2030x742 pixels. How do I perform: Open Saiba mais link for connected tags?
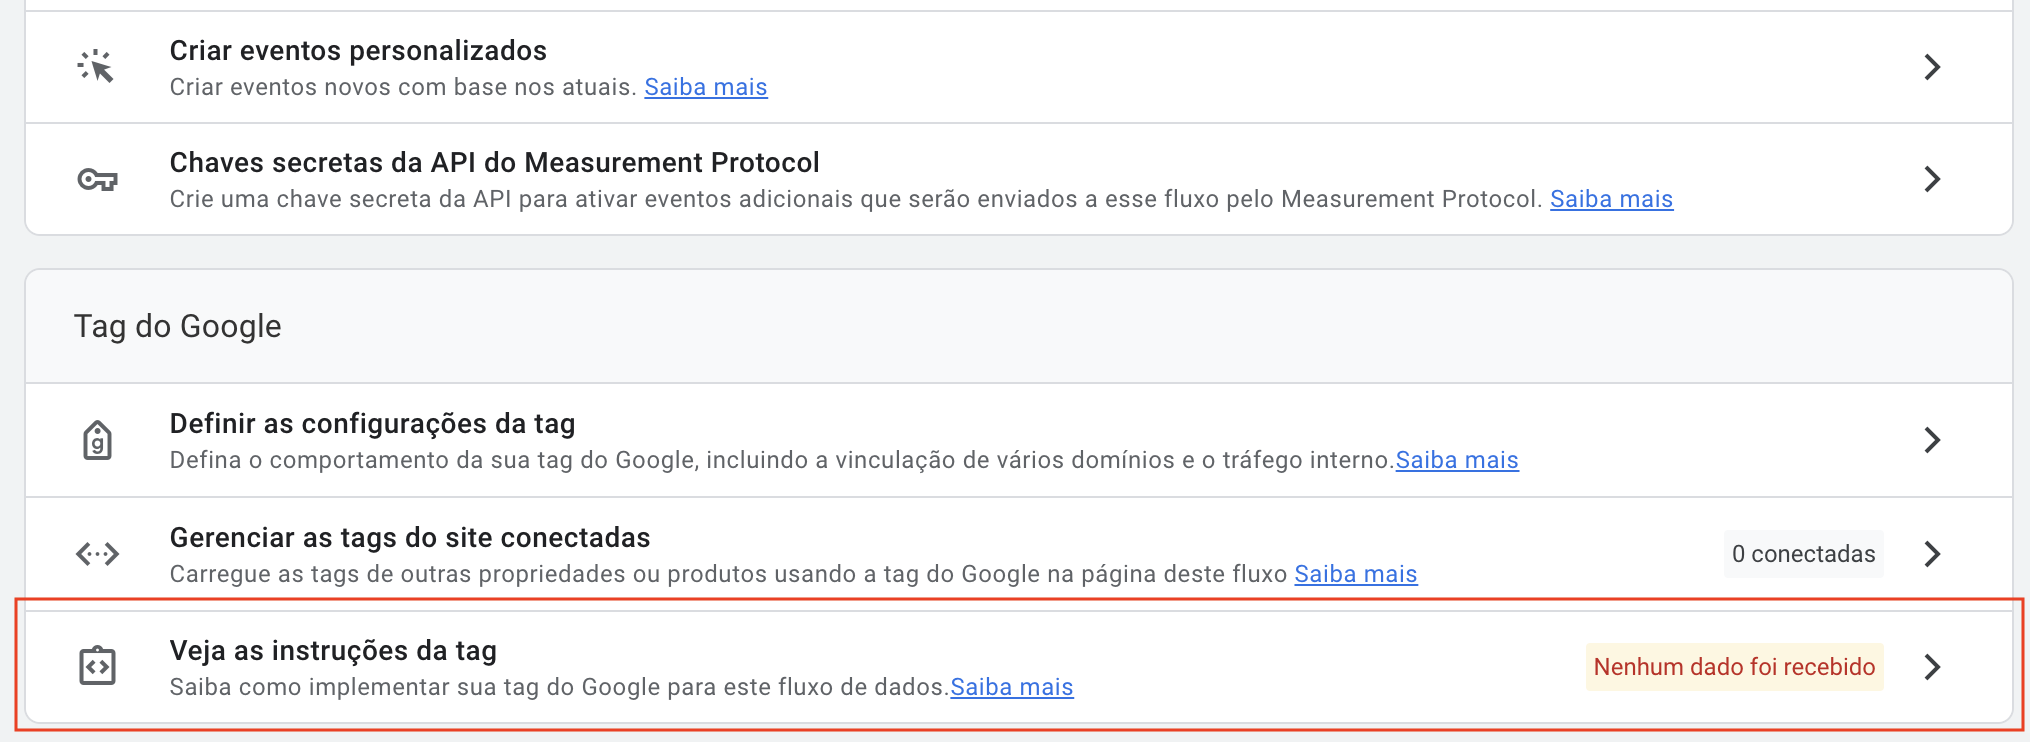click(1356, 575)
